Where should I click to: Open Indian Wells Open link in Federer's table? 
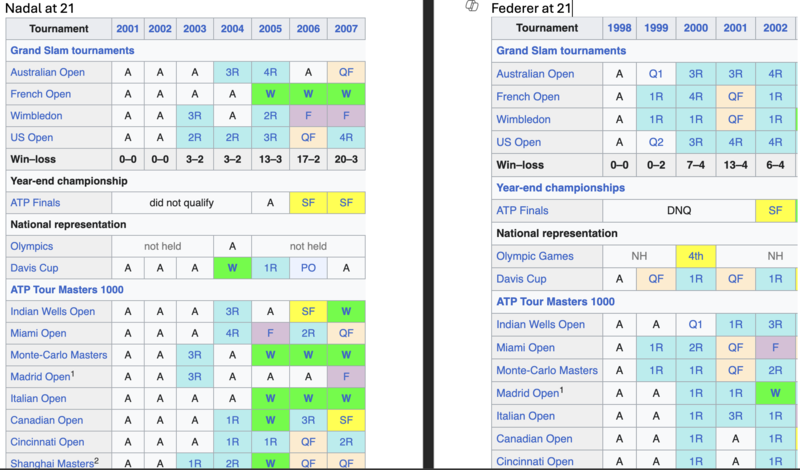pos(540,325)
